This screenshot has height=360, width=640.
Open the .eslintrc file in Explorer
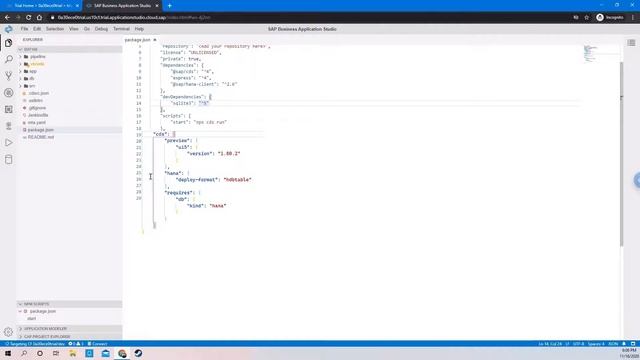35,100
